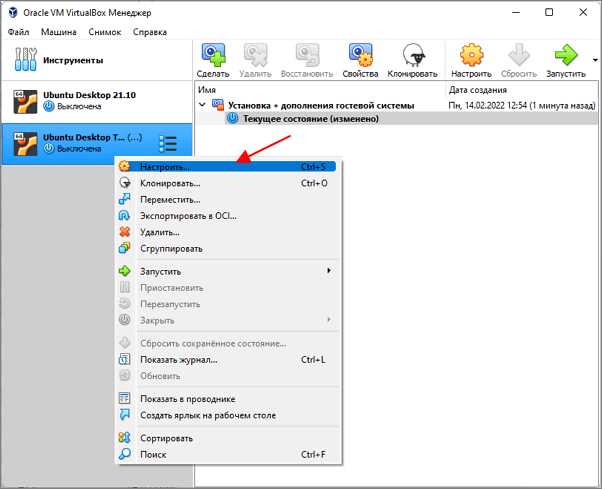This screenshot has width=602, height=489.
Task: Open the Файл menu
Action: [18, 32]
